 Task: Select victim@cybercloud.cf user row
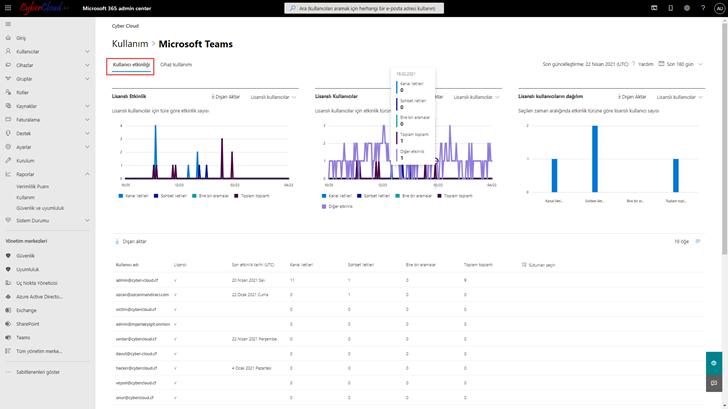click(x=409, y=310)
